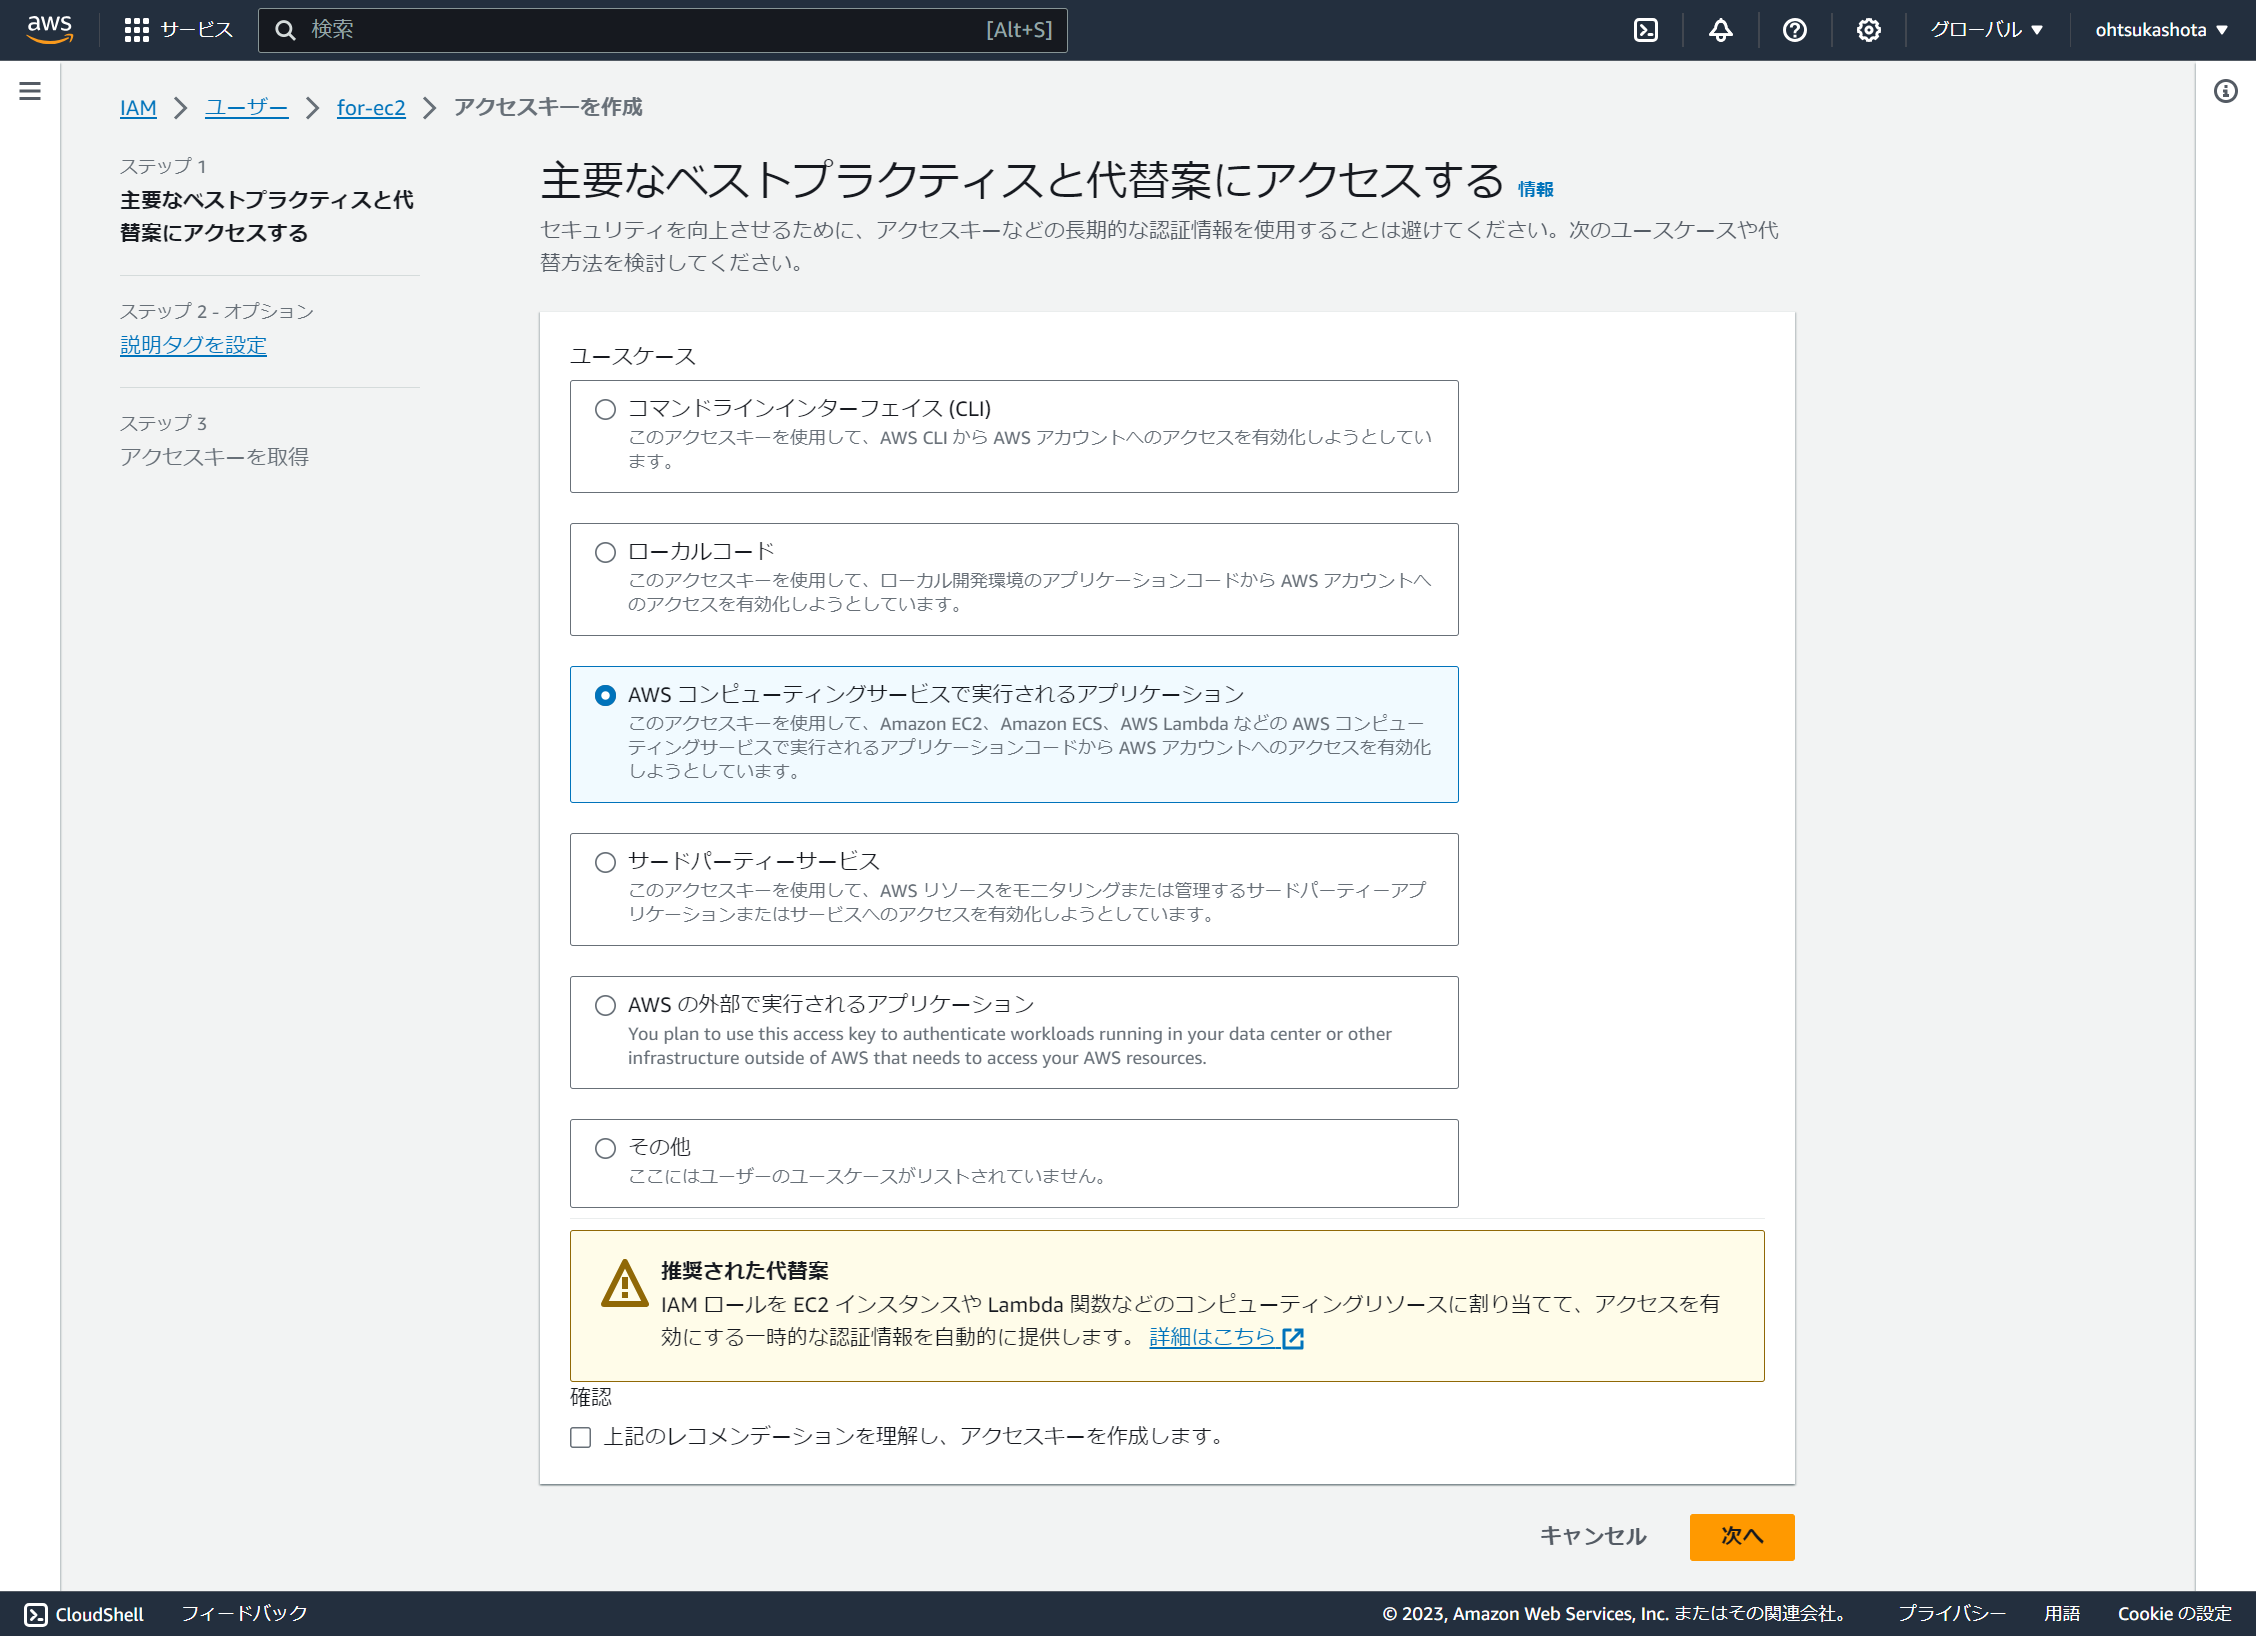The width and height of the screenshot is (2256, 1636).
Task: Open settings with the gear icon
Action: 1868,30
